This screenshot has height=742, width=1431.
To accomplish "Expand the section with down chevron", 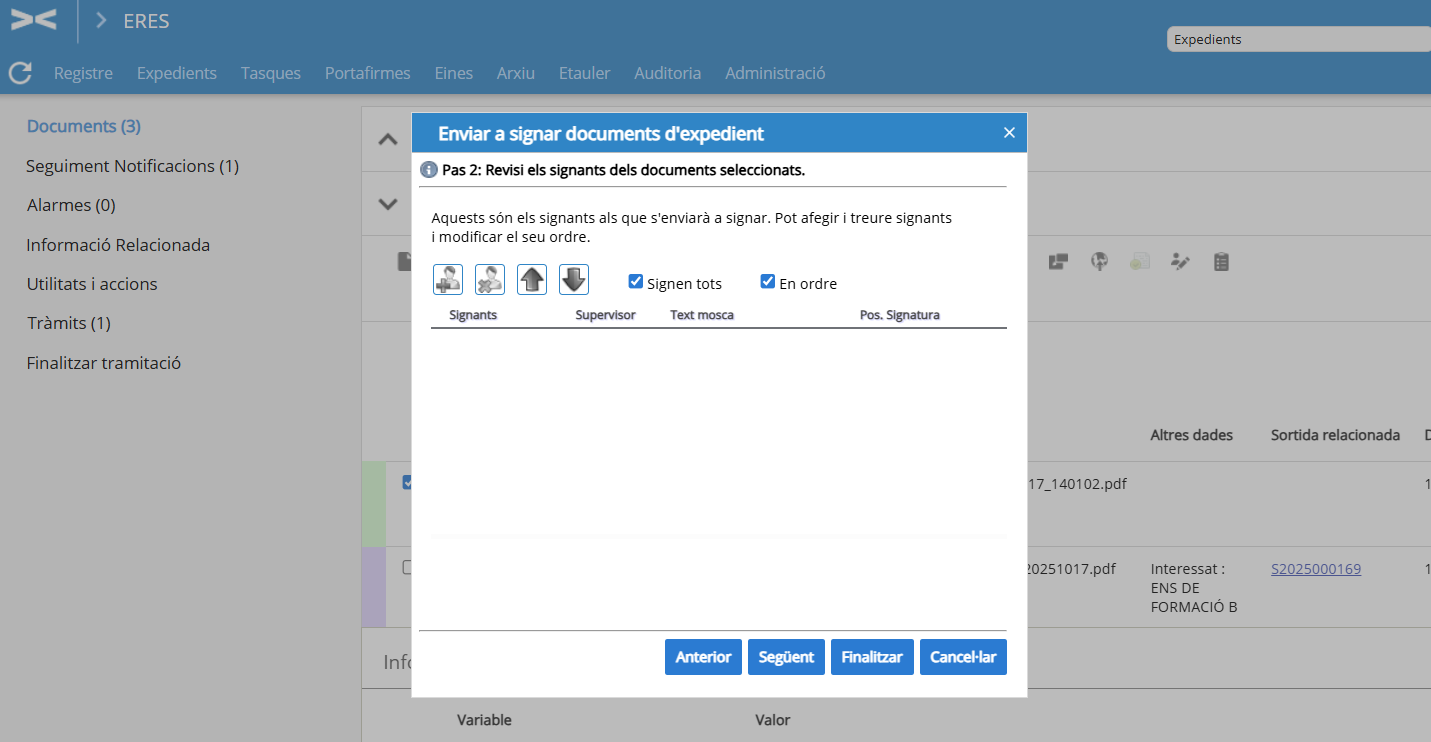I will click(x=388, y=204).
